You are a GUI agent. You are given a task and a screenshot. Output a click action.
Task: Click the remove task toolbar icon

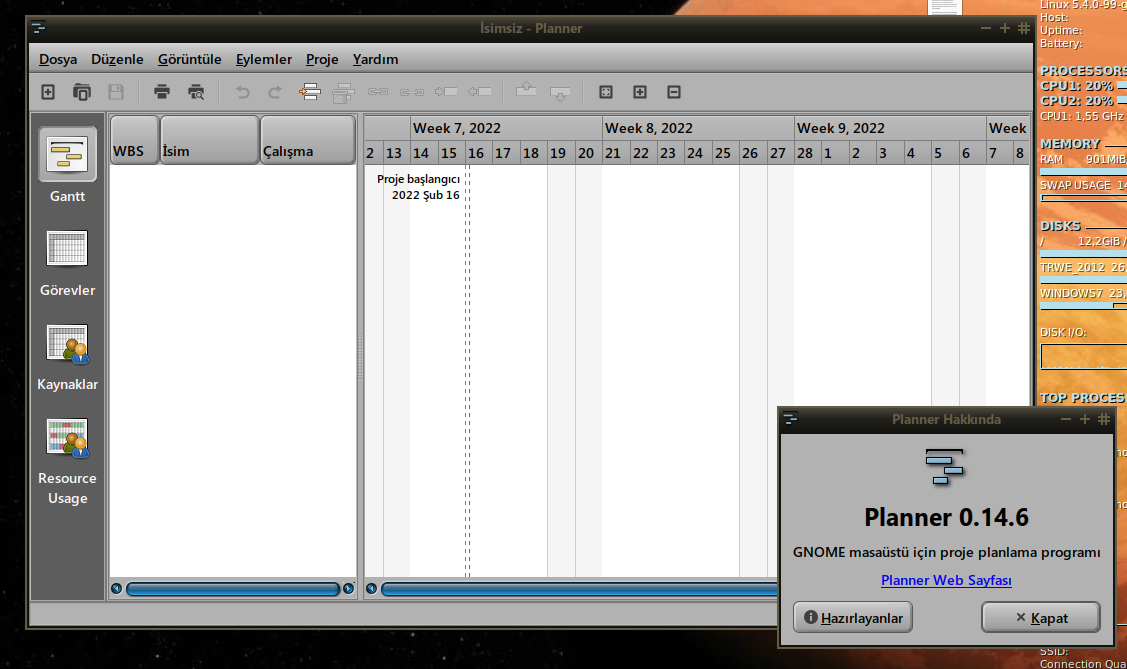[x=344, y=92]
